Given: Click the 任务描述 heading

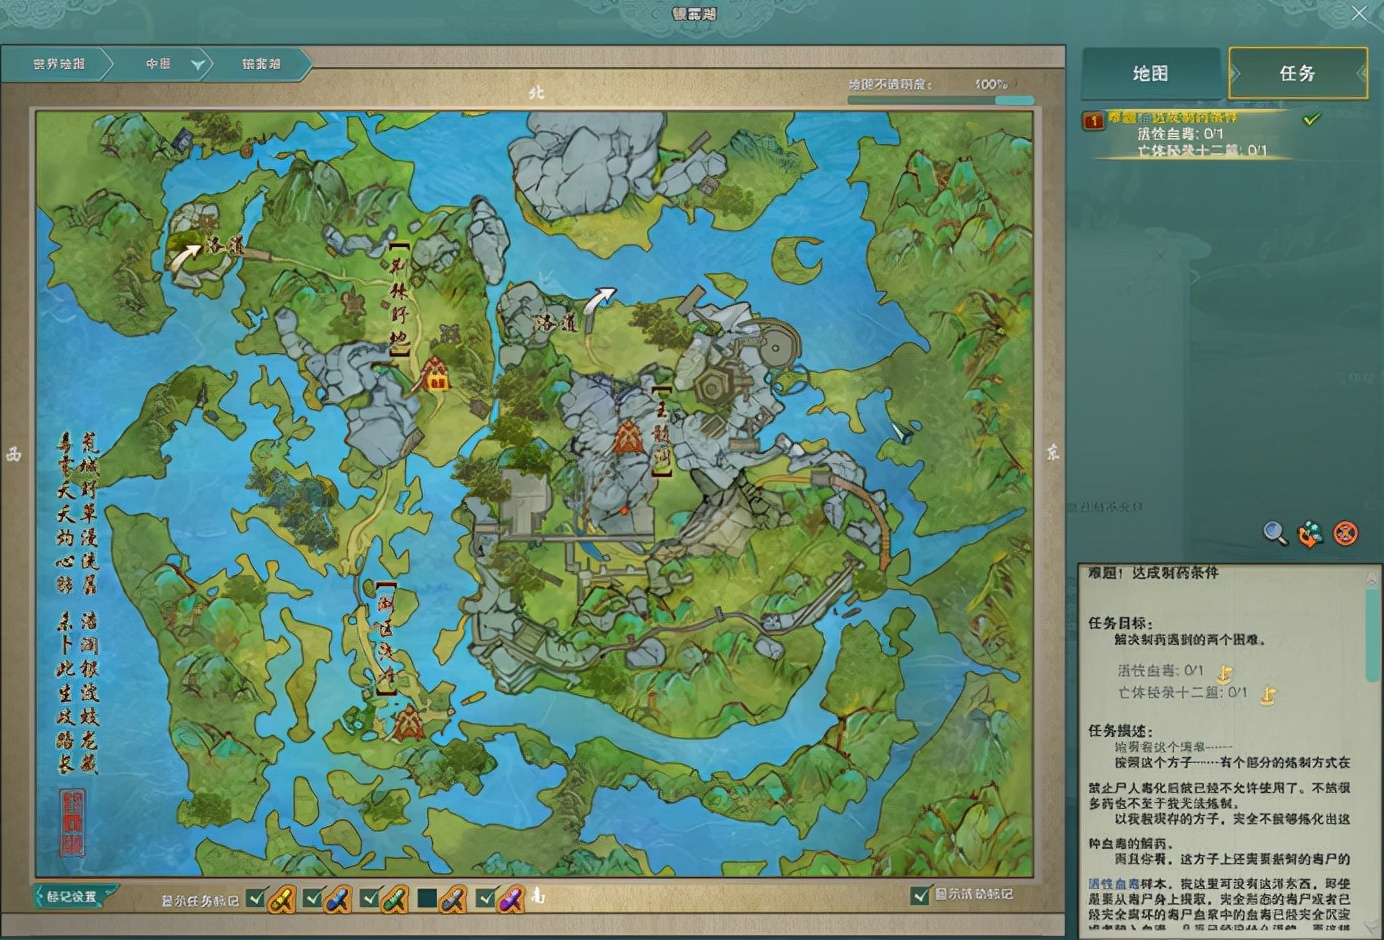Looking at the screenshot, I should click(x=1120, y=731).
